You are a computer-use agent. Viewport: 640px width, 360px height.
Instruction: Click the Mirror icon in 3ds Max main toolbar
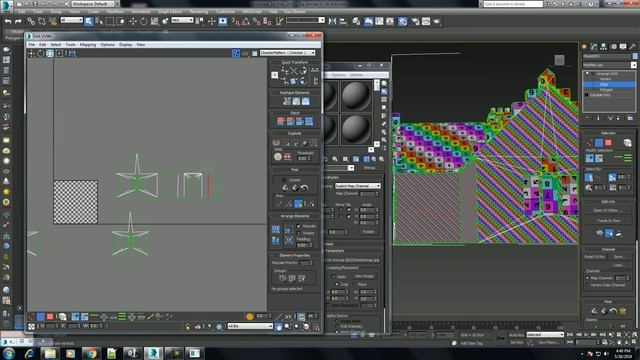click(x=333, y=21)
